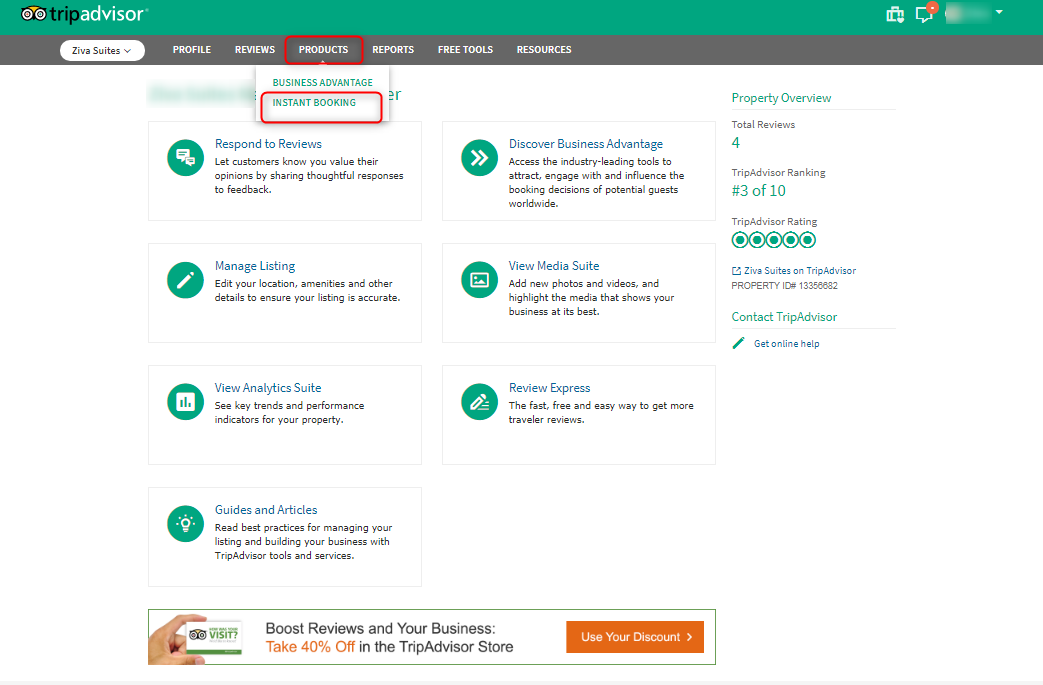This screenshot has width=1043, height=685.
Task: Open the Ziva Suites property selector
Action: click(102, 51)
